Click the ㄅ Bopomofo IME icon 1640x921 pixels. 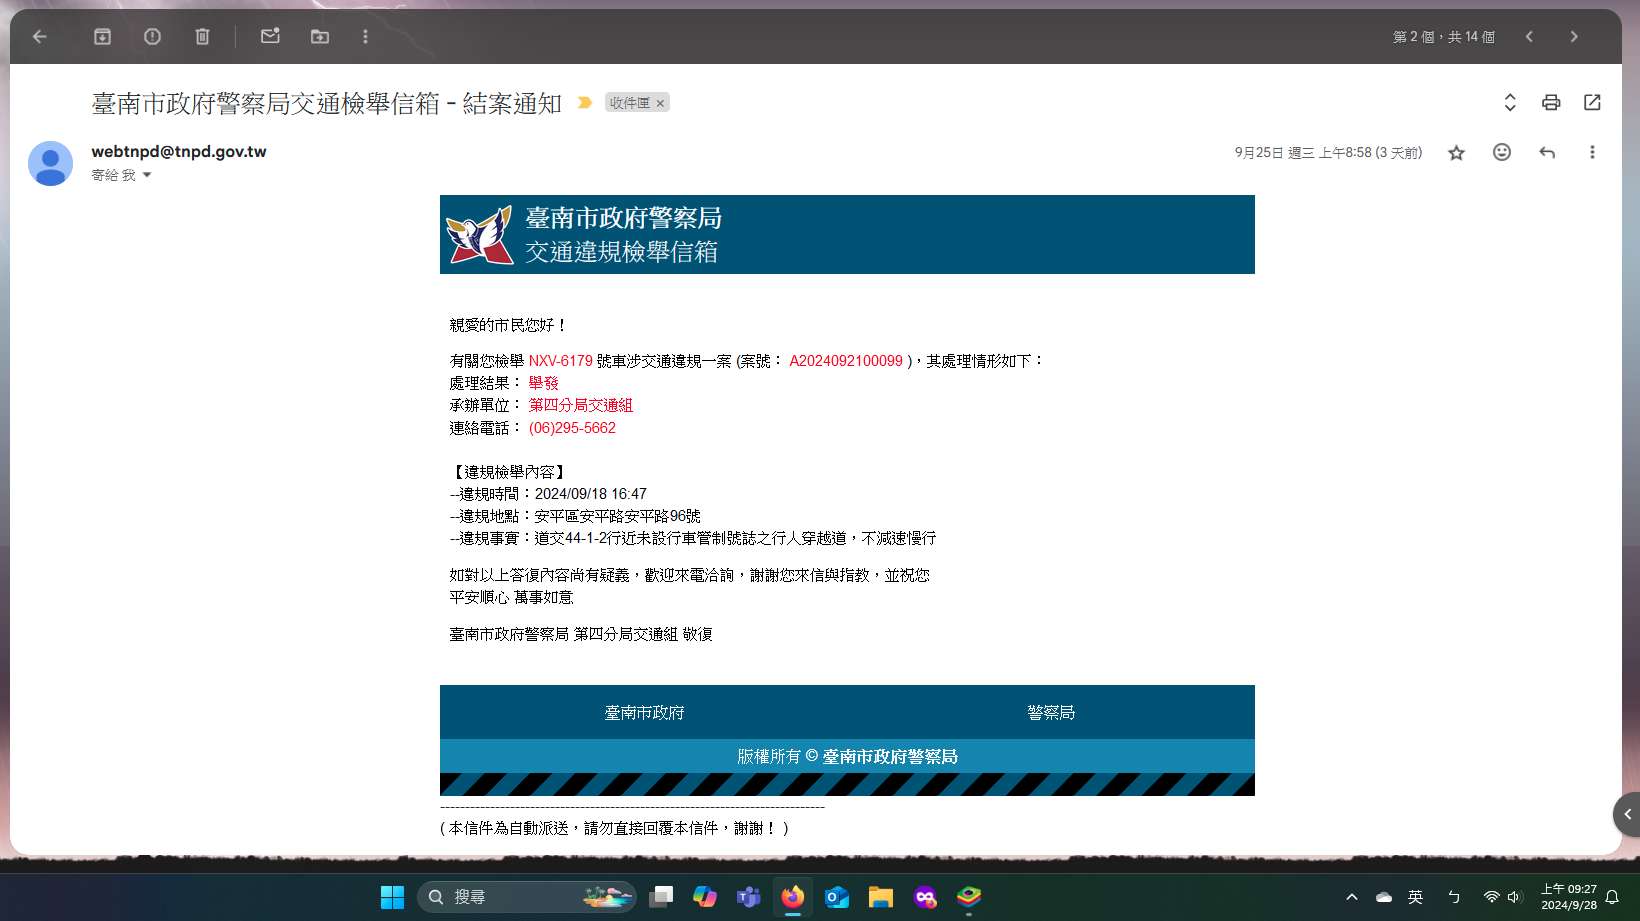click(1454, 897)
